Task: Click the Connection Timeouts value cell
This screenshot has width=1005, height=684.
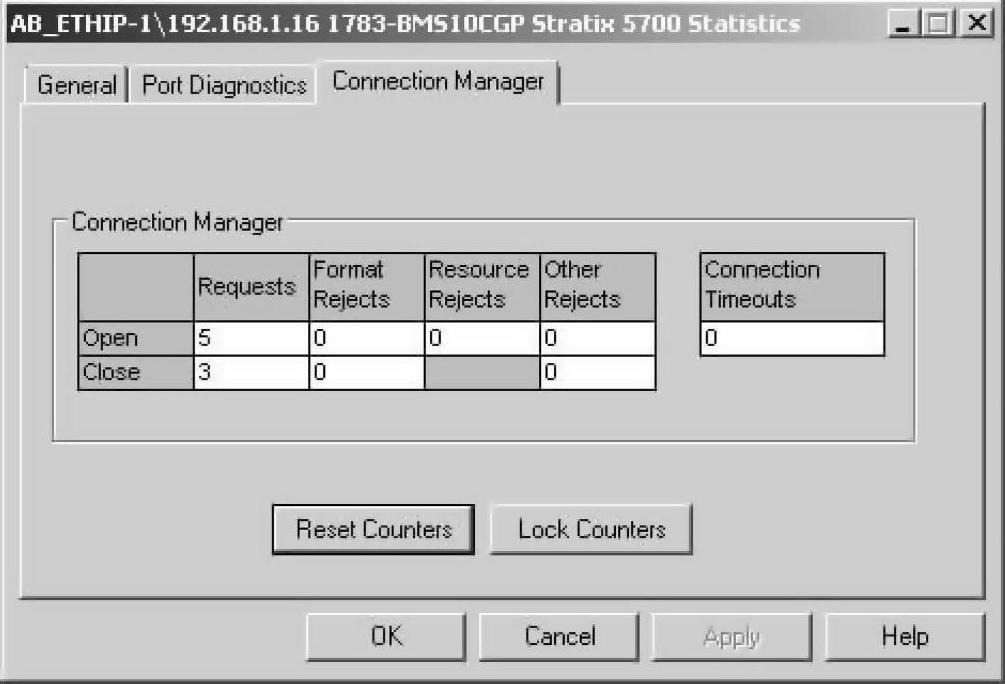Action: (792, 338)
